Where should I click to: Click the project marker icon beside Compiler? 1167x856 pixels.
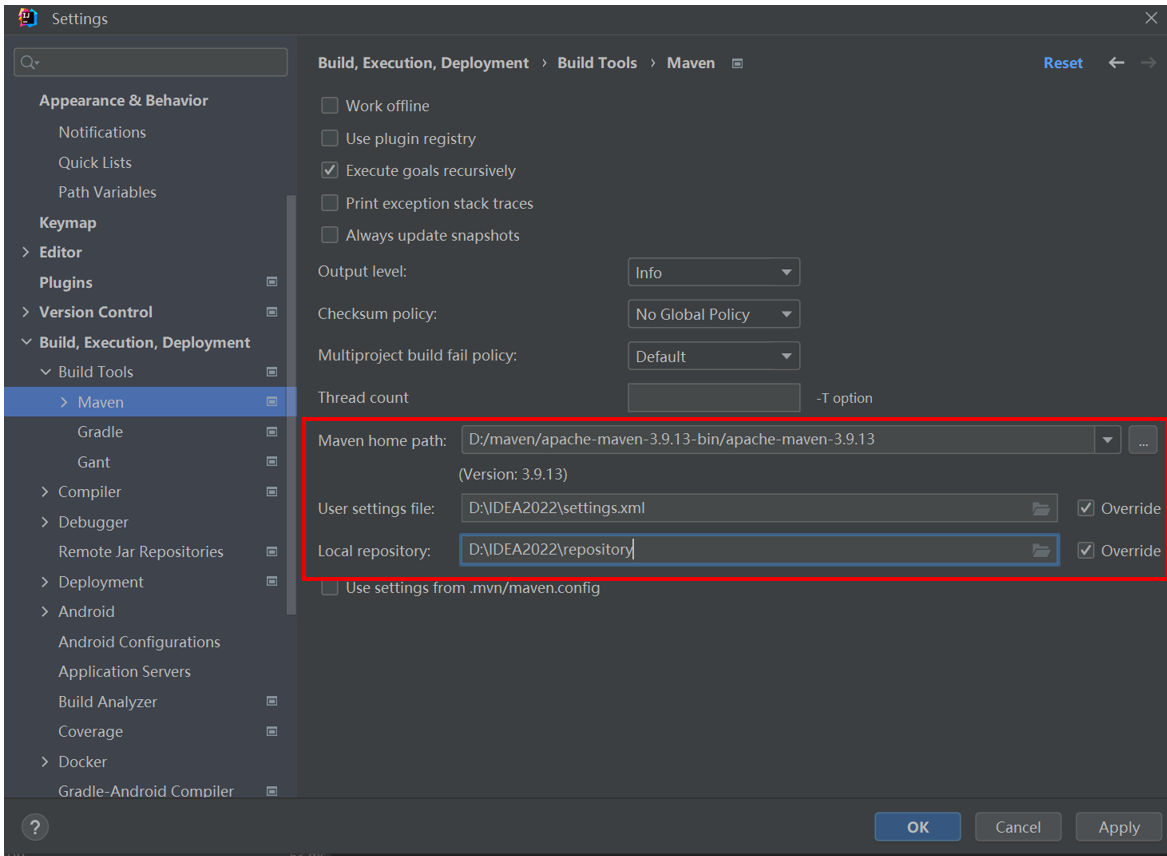point(272,491)
